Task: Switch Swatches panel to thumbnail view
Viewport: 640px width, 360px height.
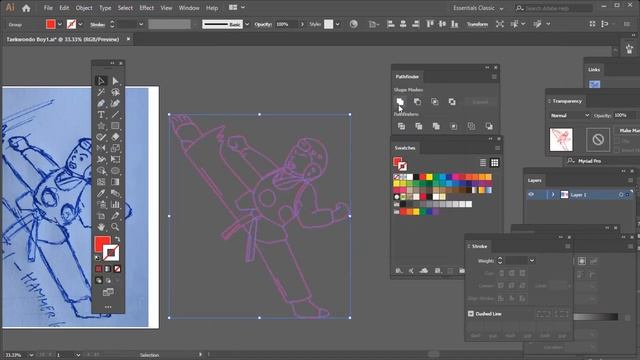Action: (x=494, y=162)
